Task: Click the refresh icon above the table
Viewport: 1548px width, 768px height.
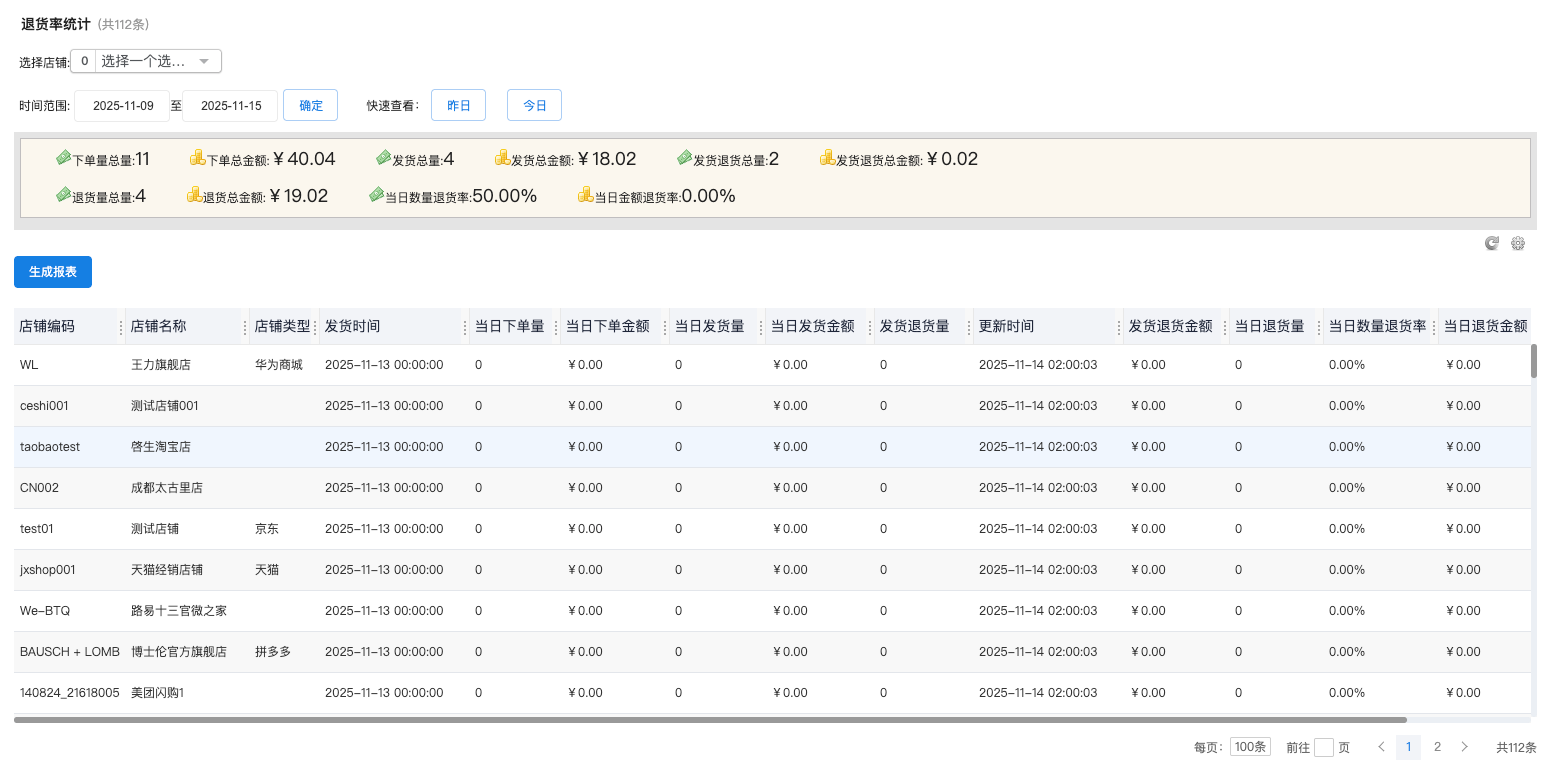Action: click(x=1492, y=243)
